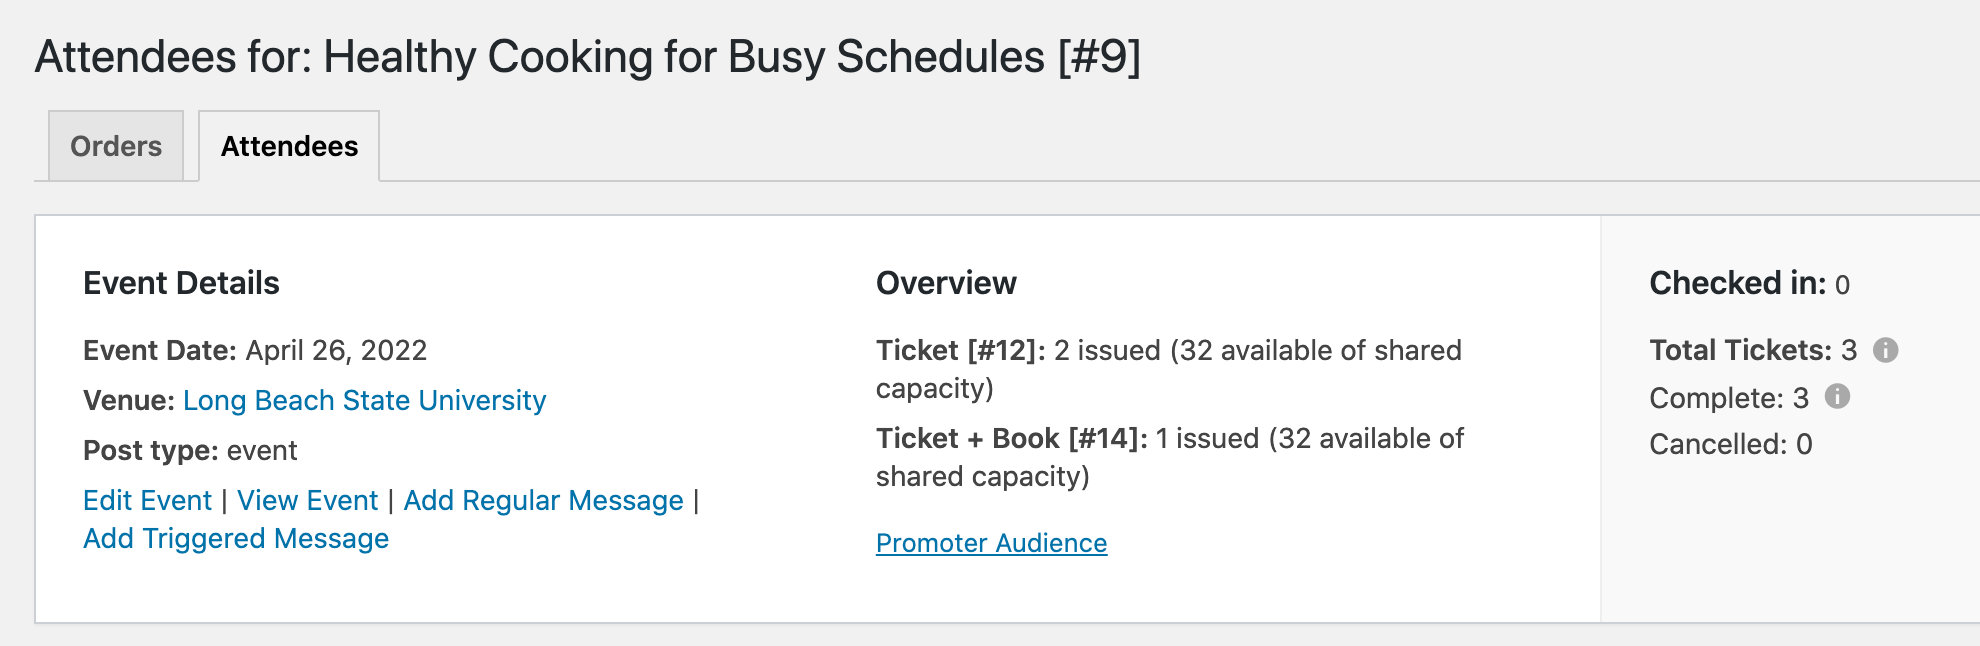Open the Promoter Audience link
This screenshot has height=646, width=1980.
(x=991, y=543)
